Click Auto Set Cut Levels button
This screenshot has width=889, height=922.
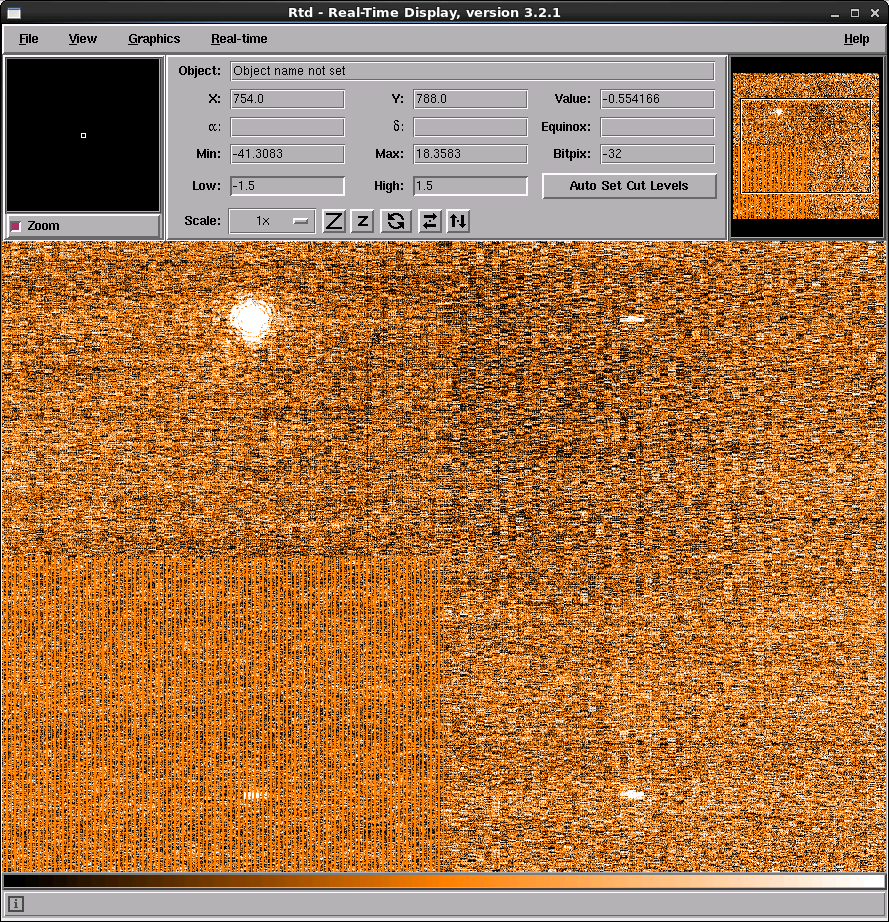tap(629, 186)
